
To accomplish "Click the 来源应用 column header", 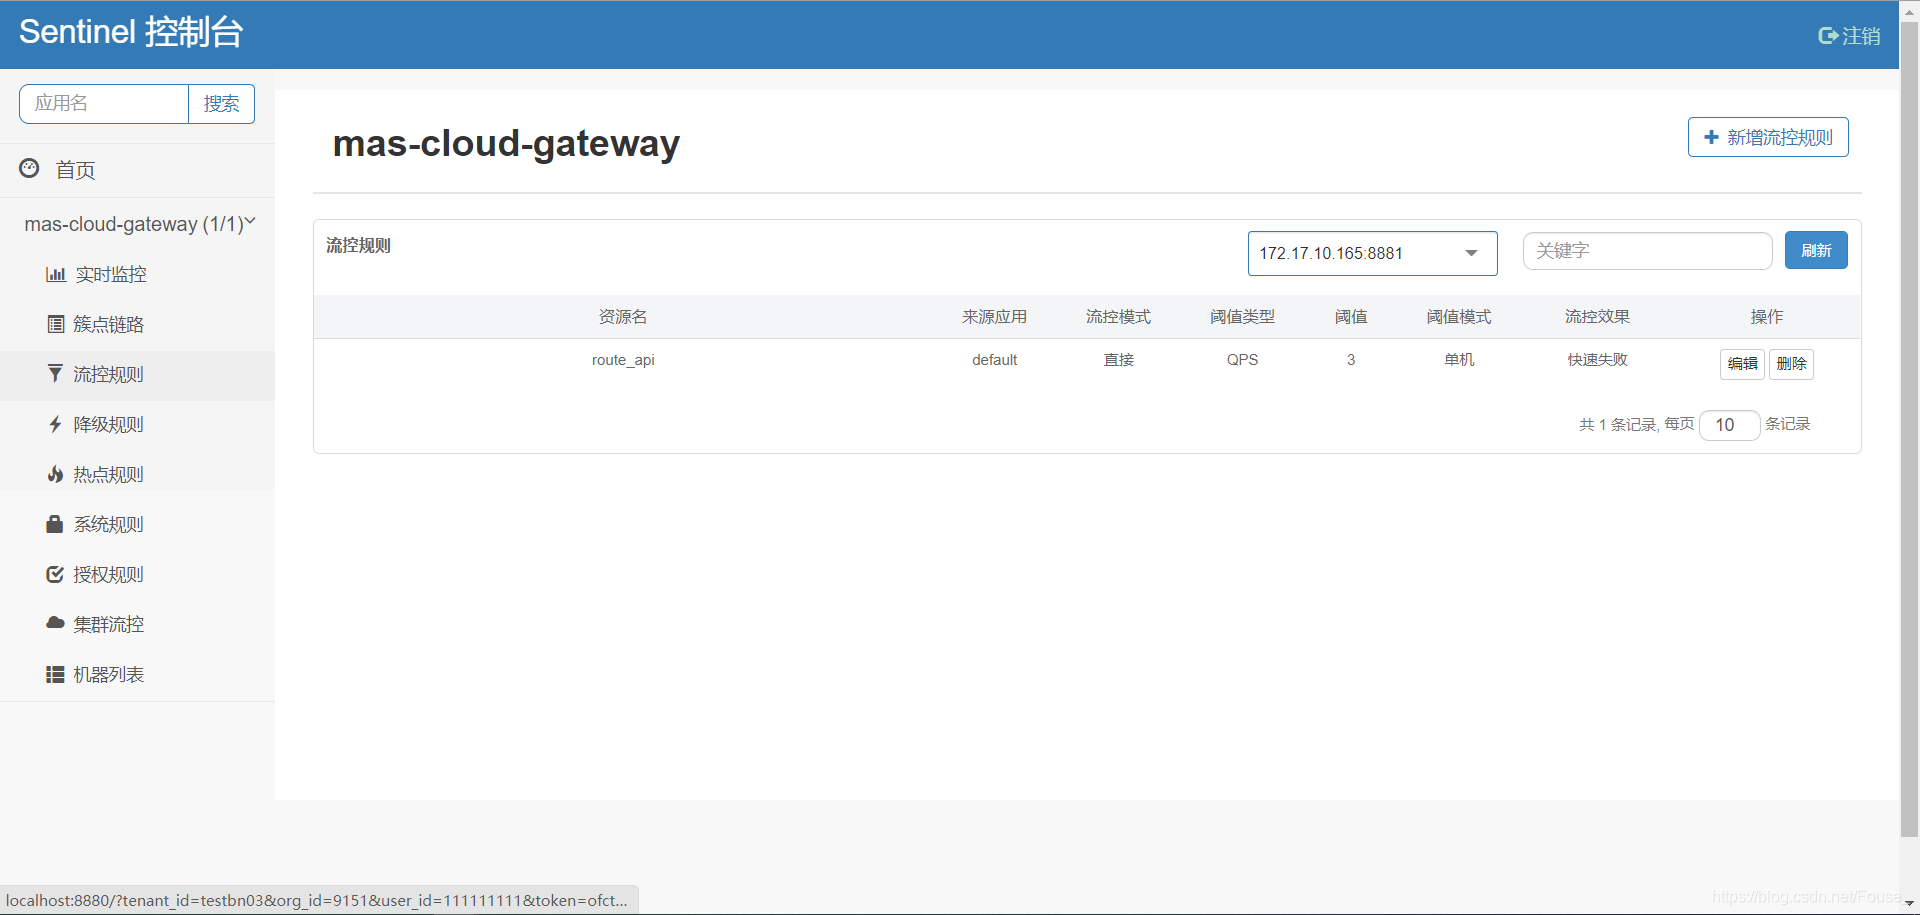I will click(994, 317).
